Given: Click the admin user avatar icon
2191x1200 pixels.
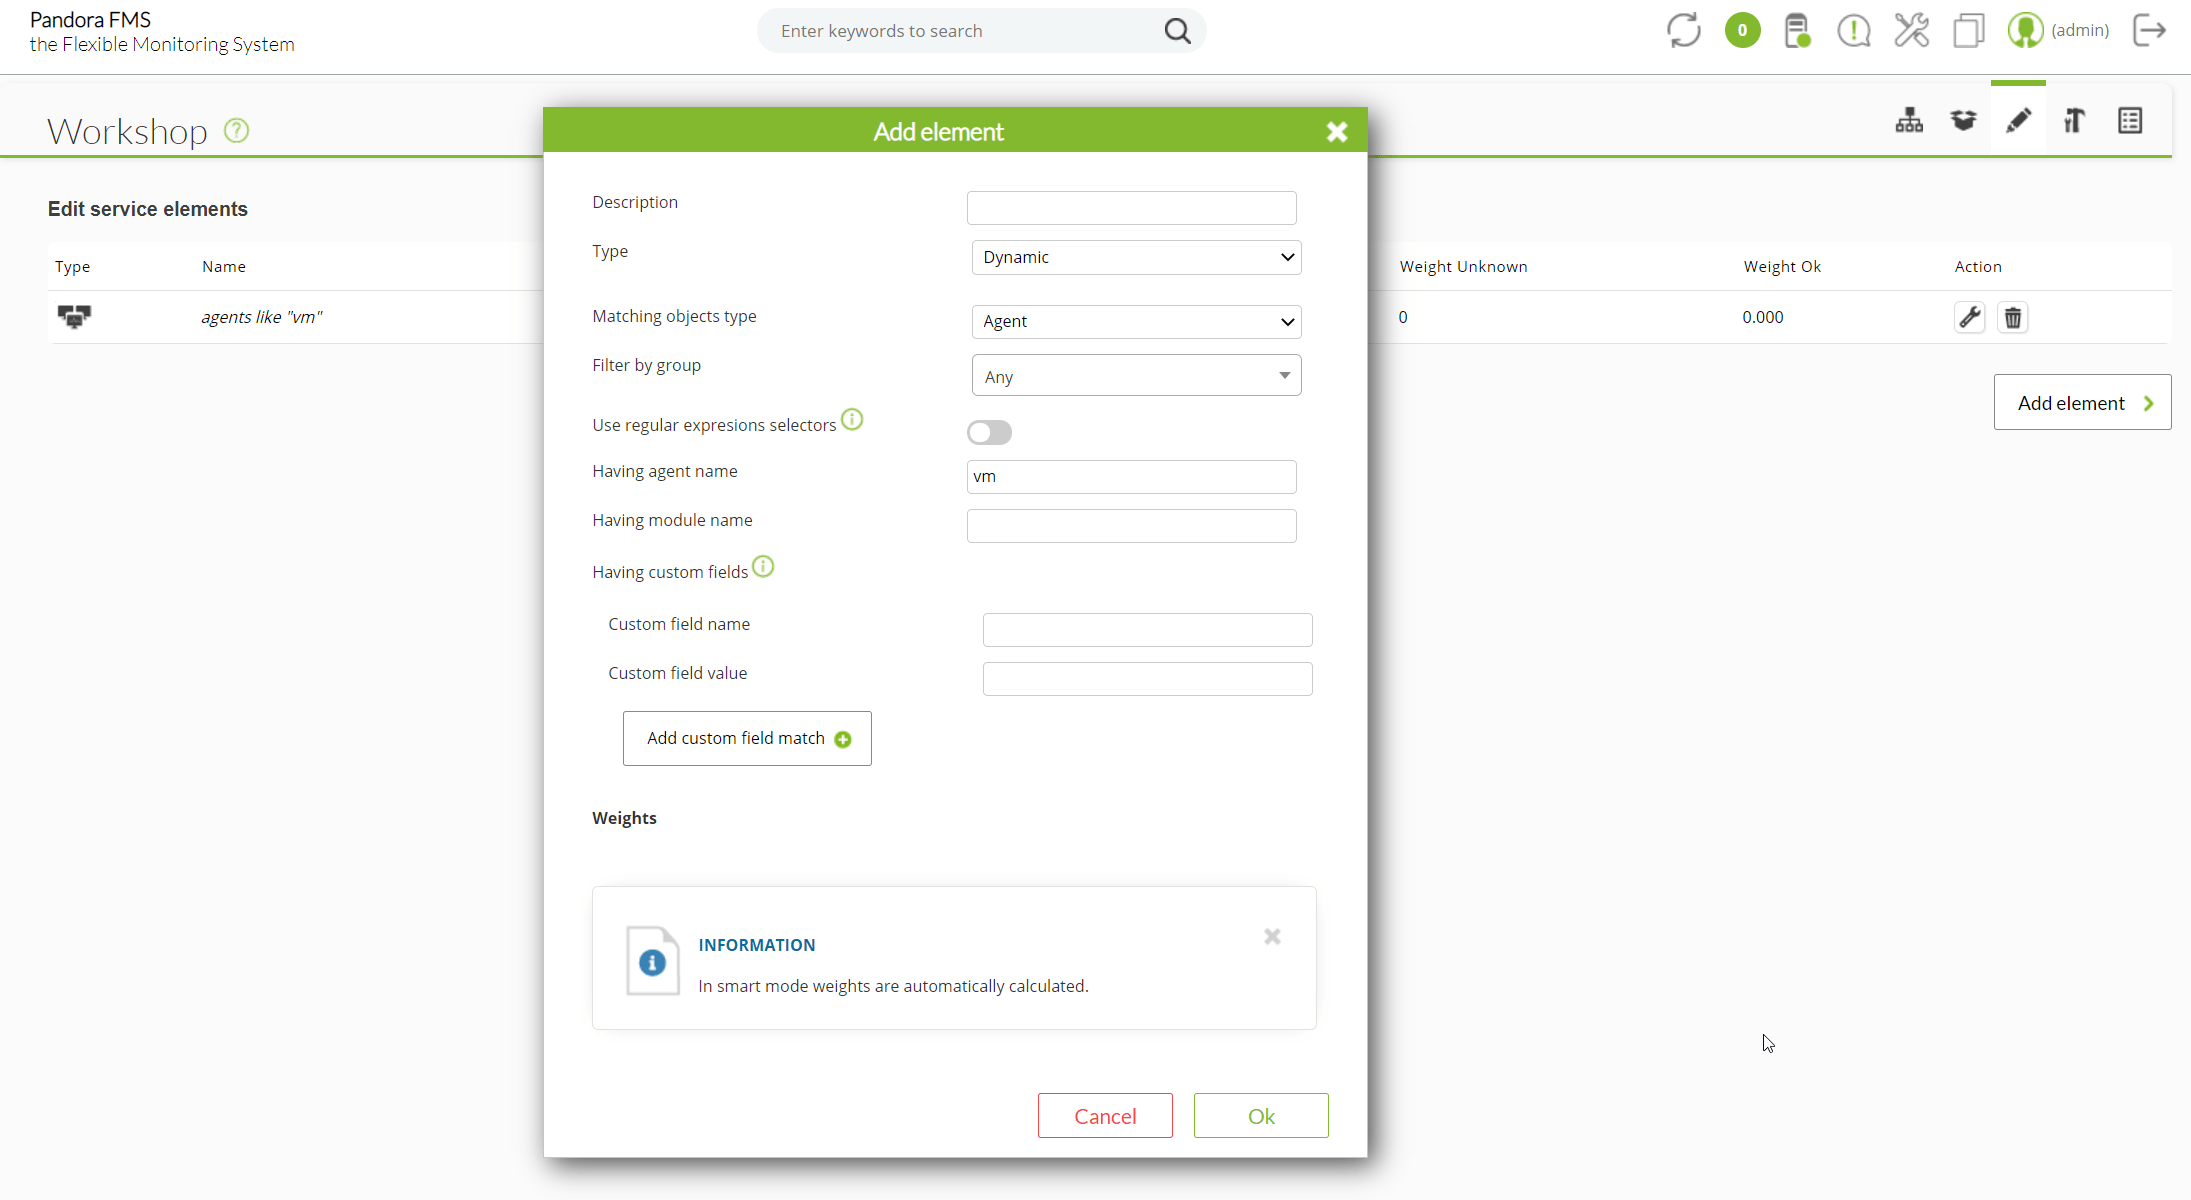Looking at the screenshot, I should point(2025,30).
